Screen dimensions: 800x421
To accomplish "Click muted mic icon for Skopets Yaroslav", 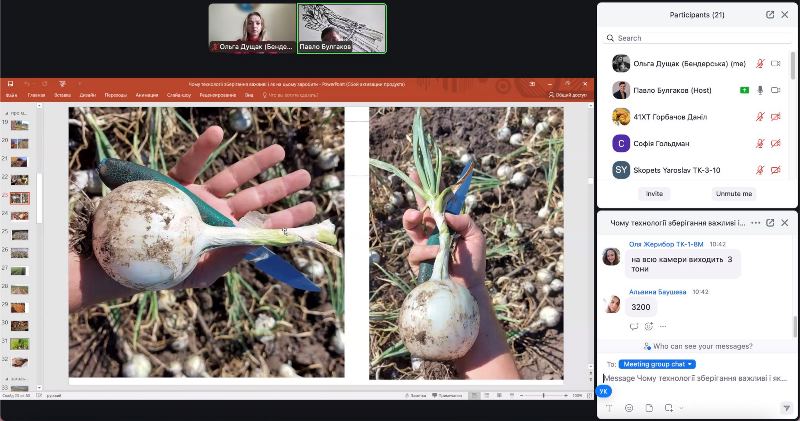I will pyautogui.click(x=760, y=170).
